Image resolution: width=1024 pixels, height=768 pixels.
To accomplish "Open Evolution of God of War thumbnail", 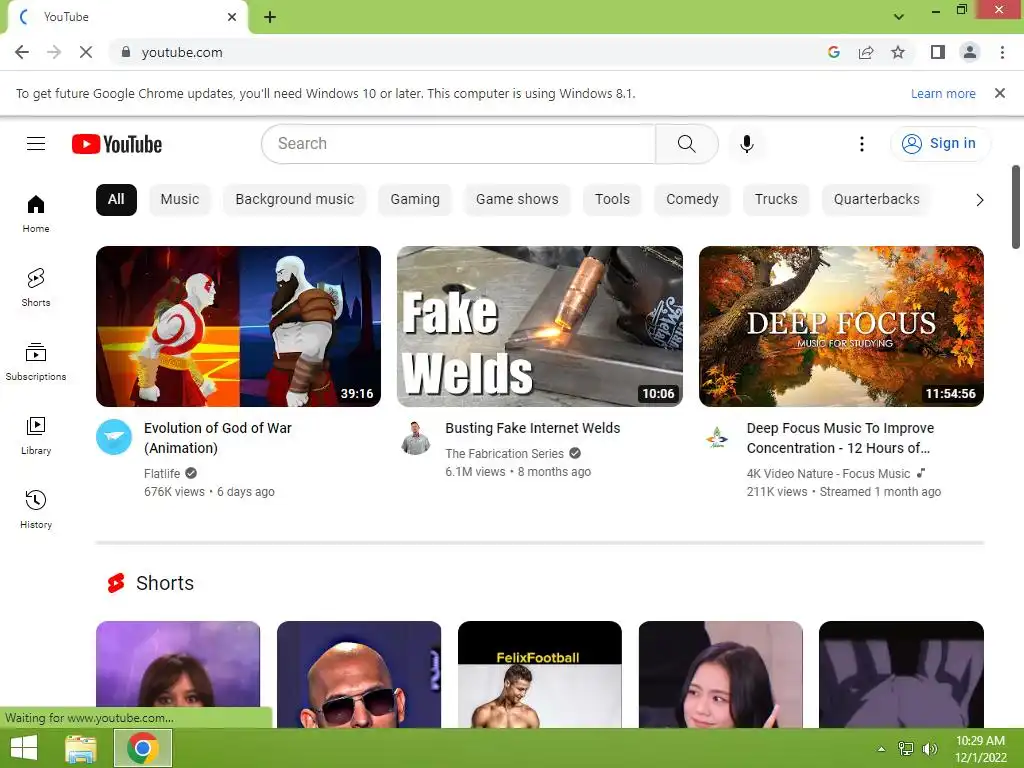I will pos(238,327).
